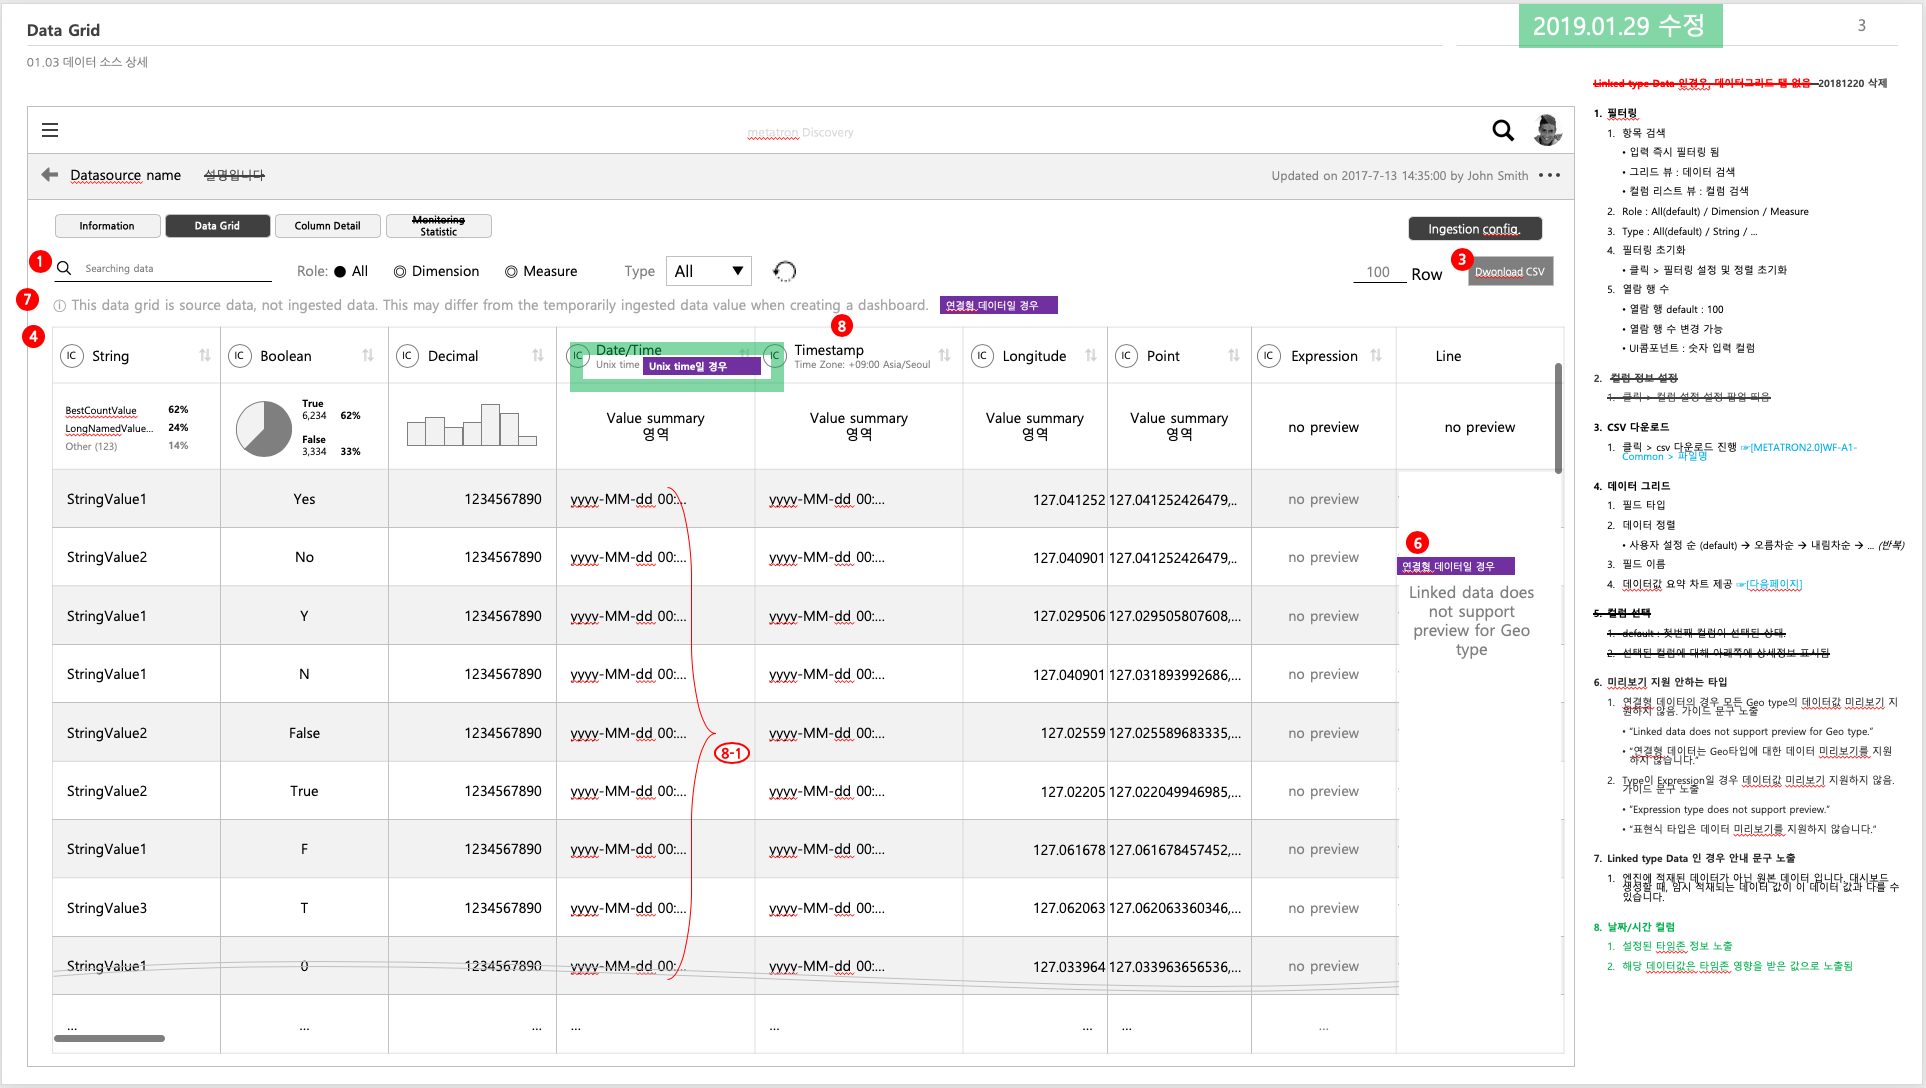Viewport: 1926px width, 1088px height.
Task: Sort the Decimal column
Action: (x=538, y=356)
